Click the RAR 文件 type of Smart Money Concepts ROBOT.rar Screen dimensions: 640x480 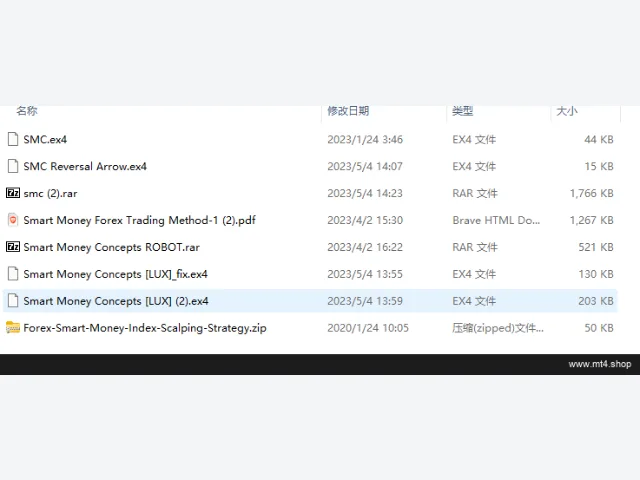click(475, 247)
